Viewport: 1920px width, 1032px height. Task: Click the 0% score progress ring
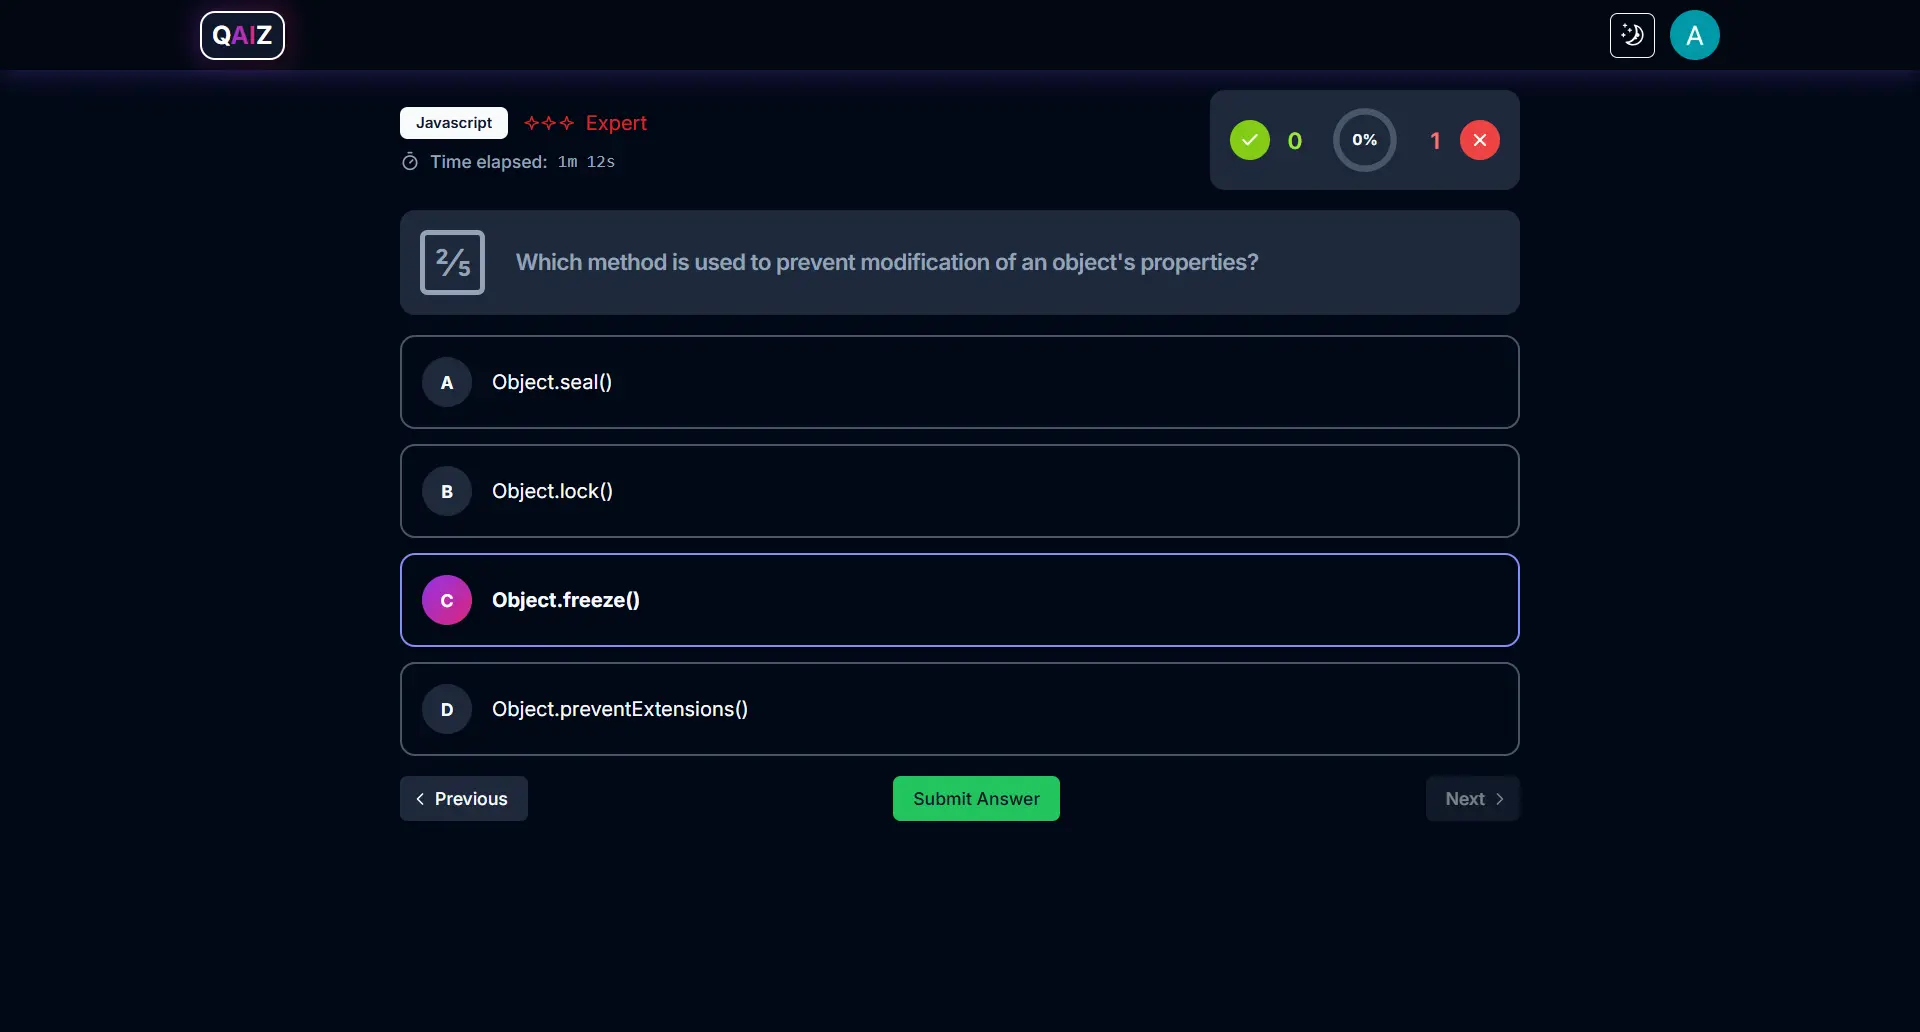[1364, 140]
